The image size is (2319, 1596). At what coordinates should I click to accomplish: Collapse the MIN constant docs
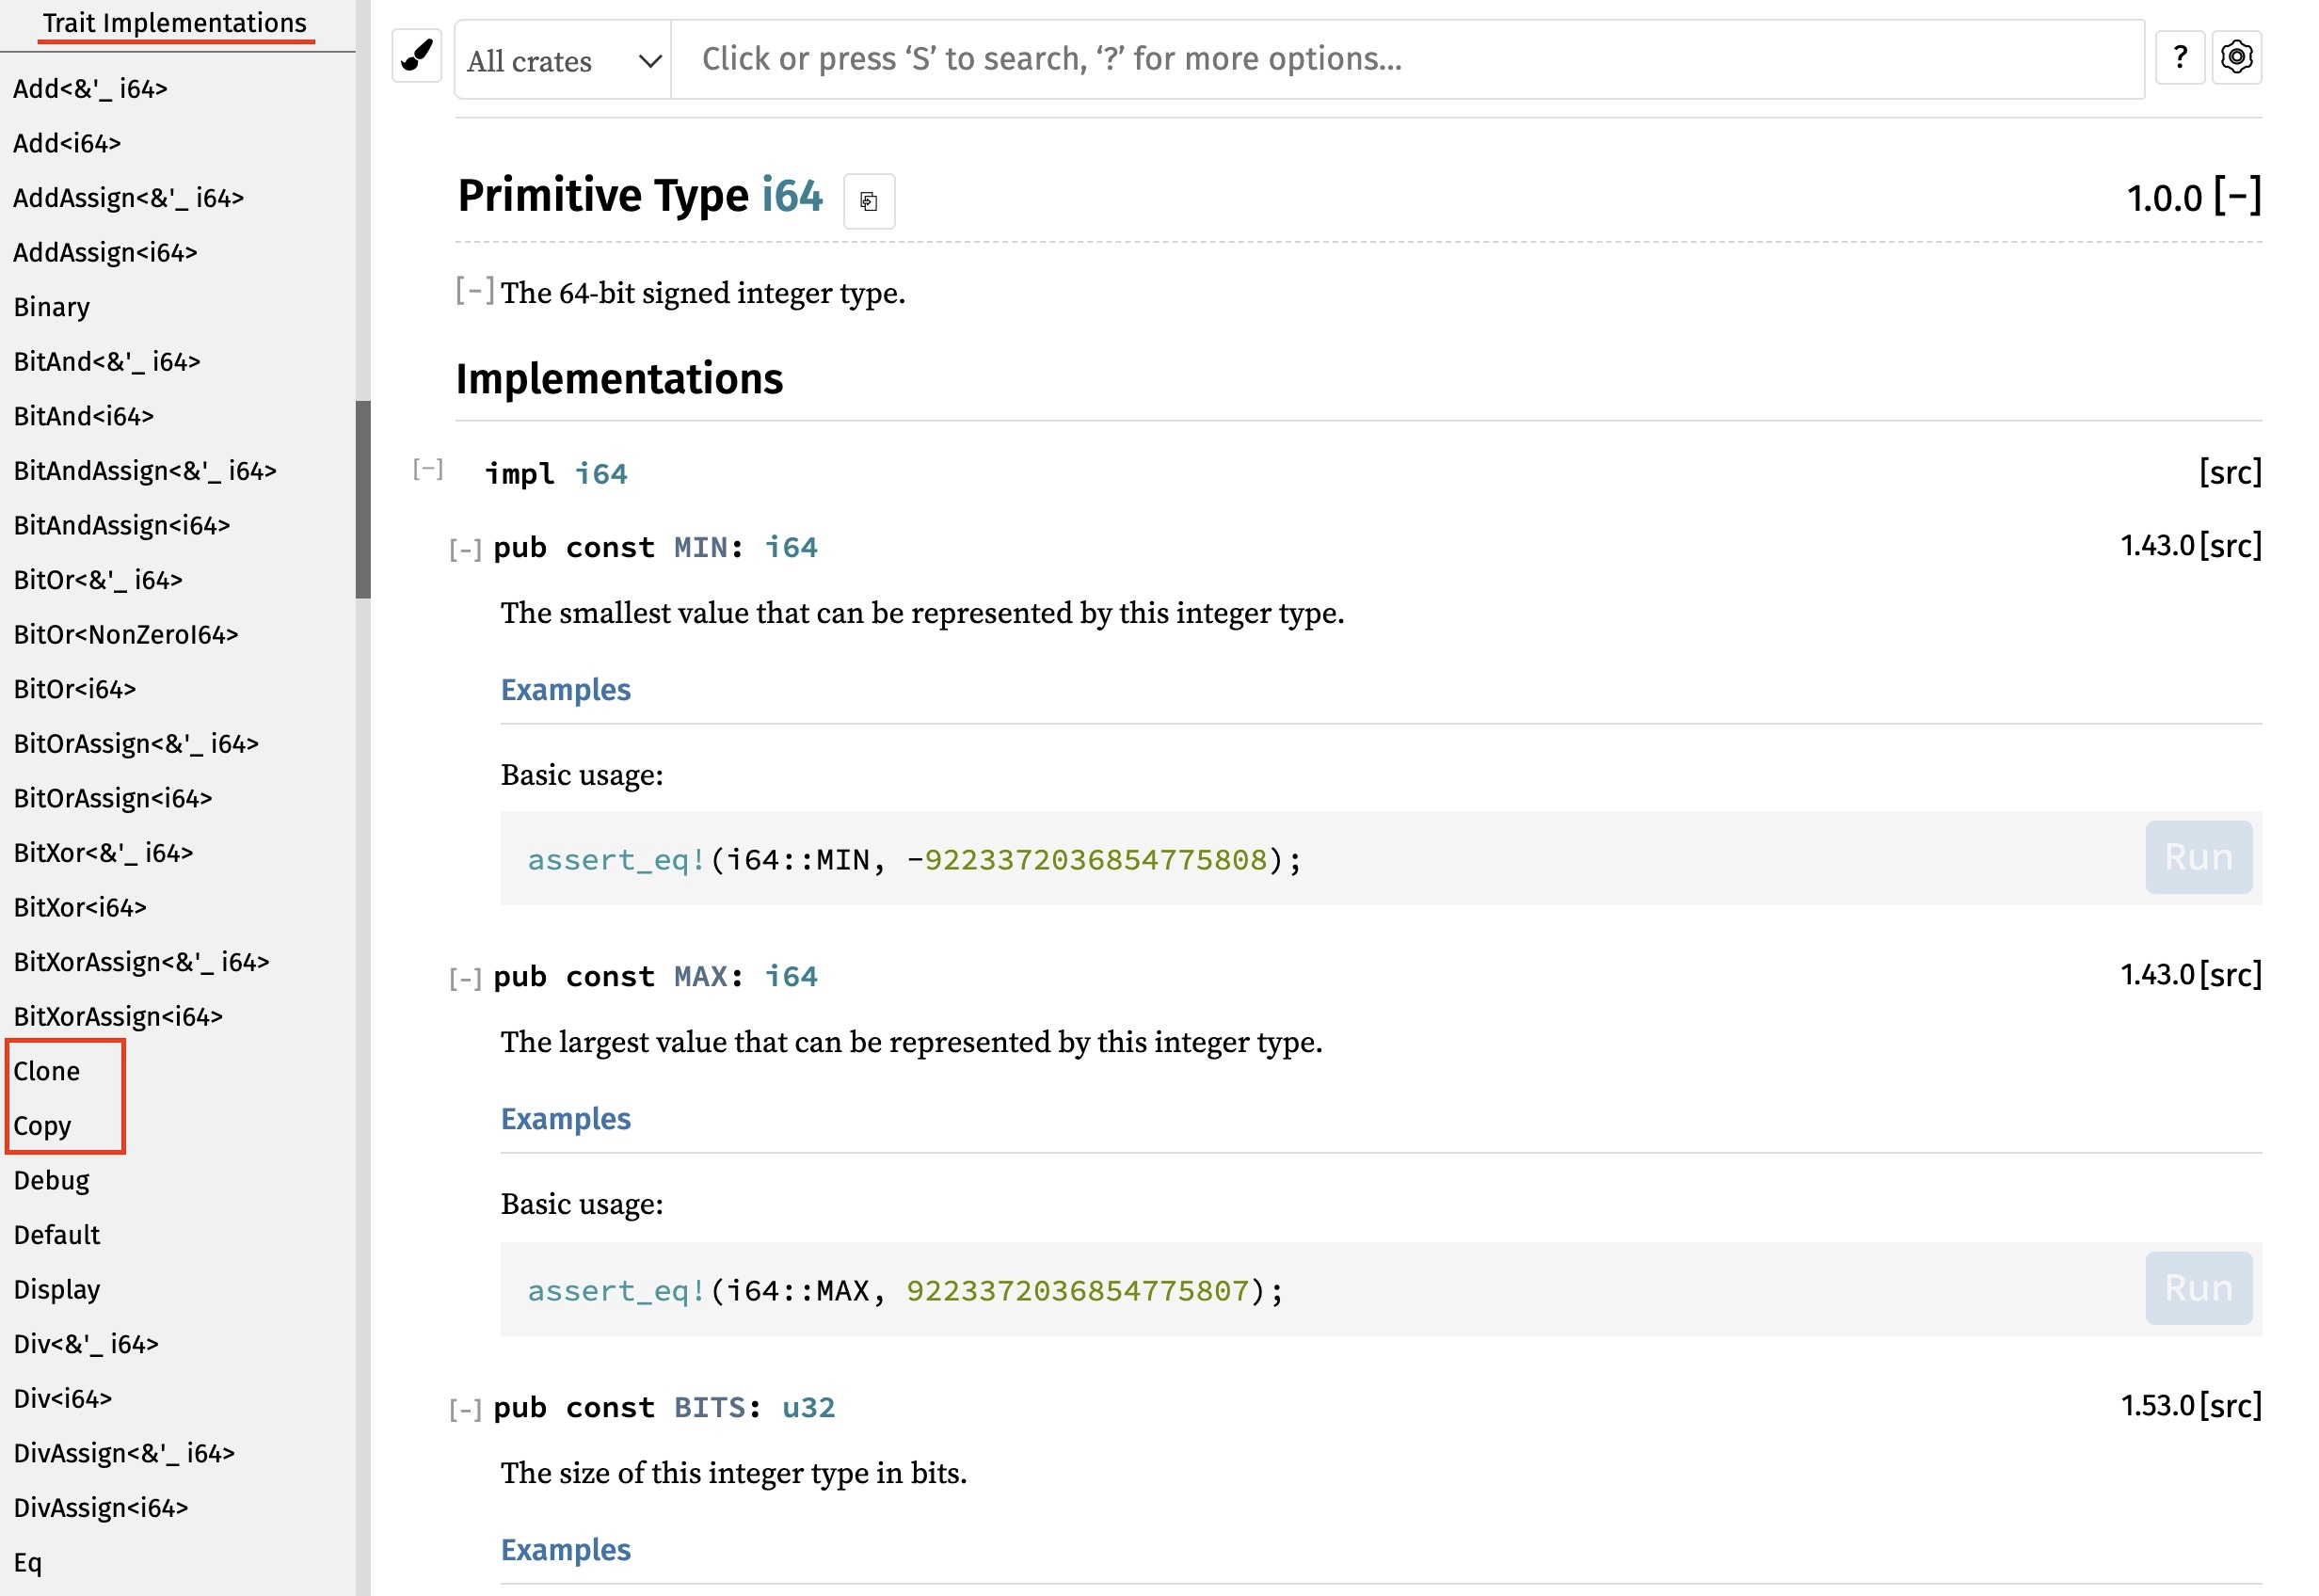pos(465,549)
